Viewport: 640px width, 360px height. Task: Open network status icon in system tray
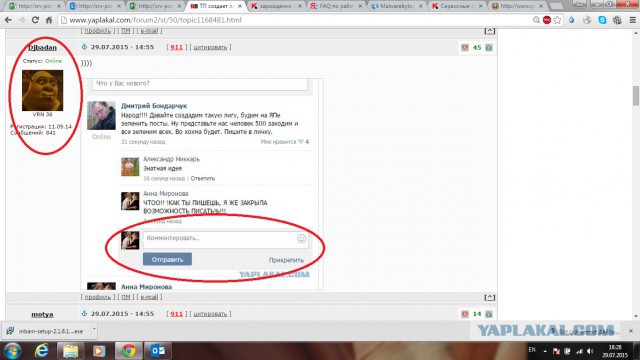click(579, 351)
